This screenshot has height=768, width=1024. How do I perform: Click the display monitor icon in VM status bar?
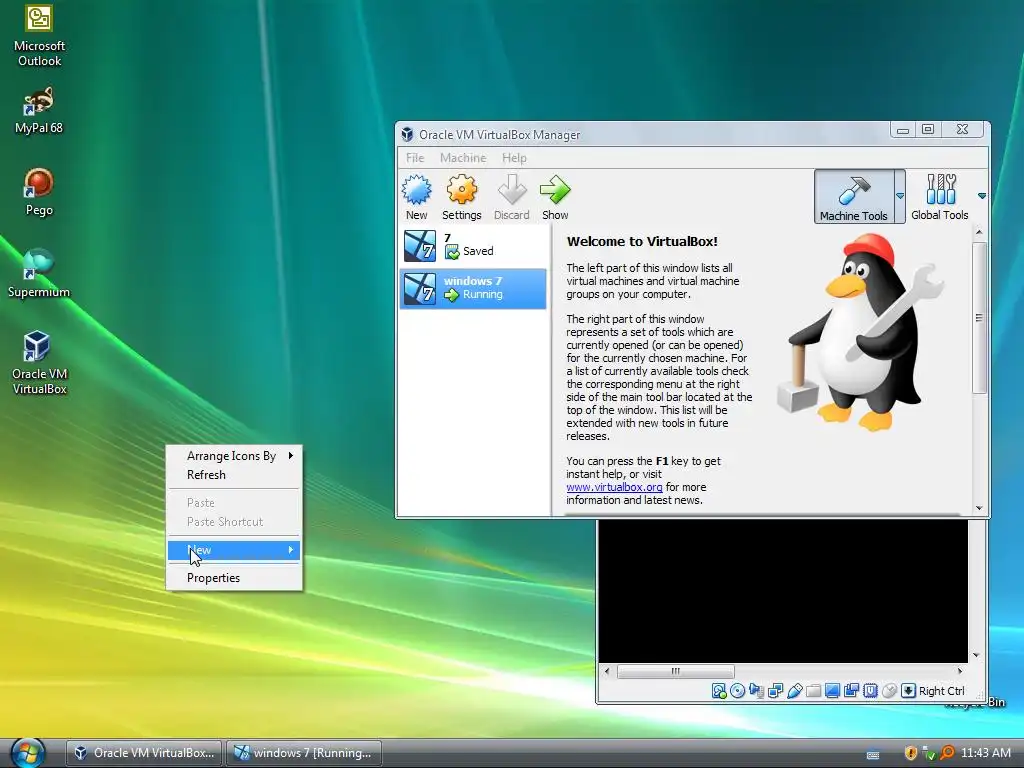(832, 691)
